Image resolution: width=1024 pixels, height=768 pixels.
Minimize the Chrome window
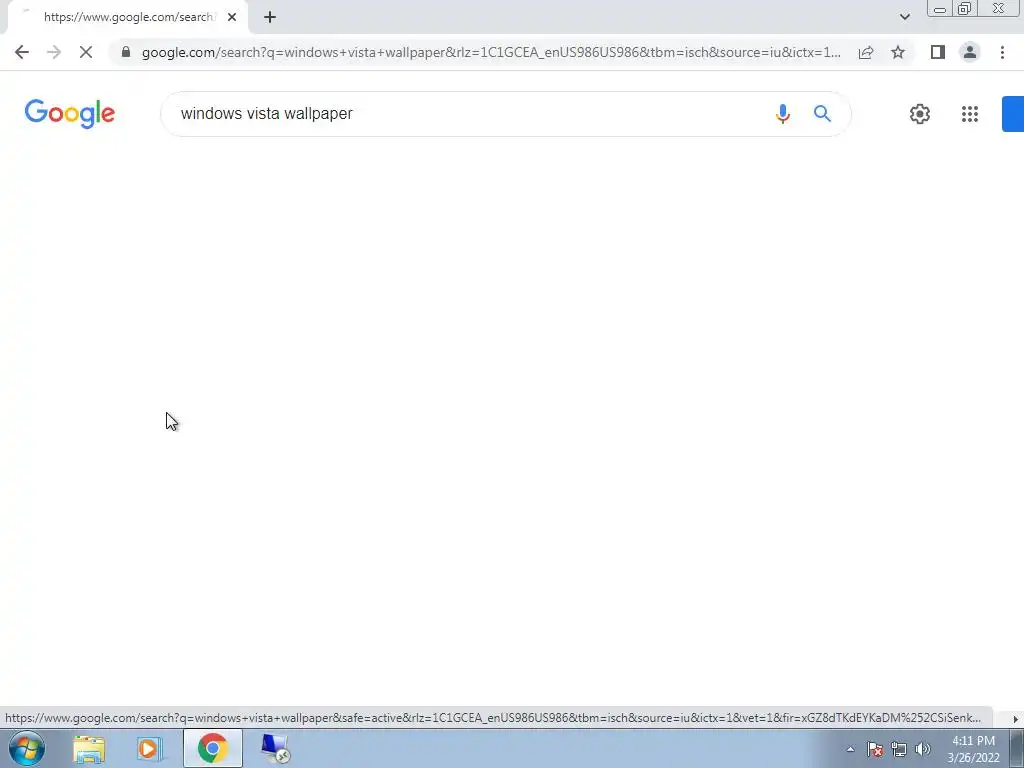tap(940, 9)
